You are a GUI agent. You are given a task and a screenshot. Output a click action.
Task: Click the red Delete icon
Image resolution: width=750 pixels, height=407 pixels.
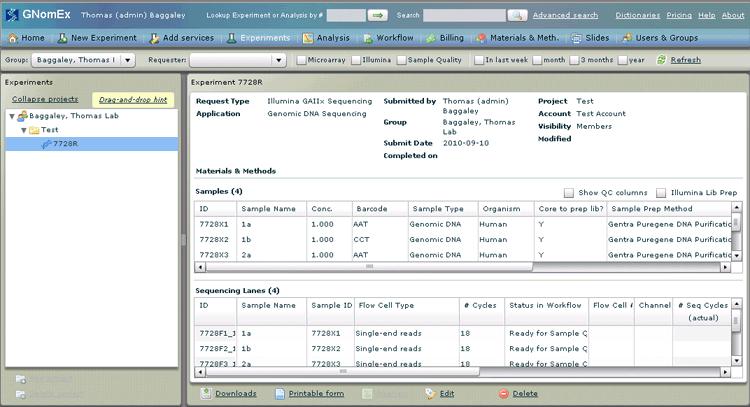pyautogui.click(x=504, y=394)
